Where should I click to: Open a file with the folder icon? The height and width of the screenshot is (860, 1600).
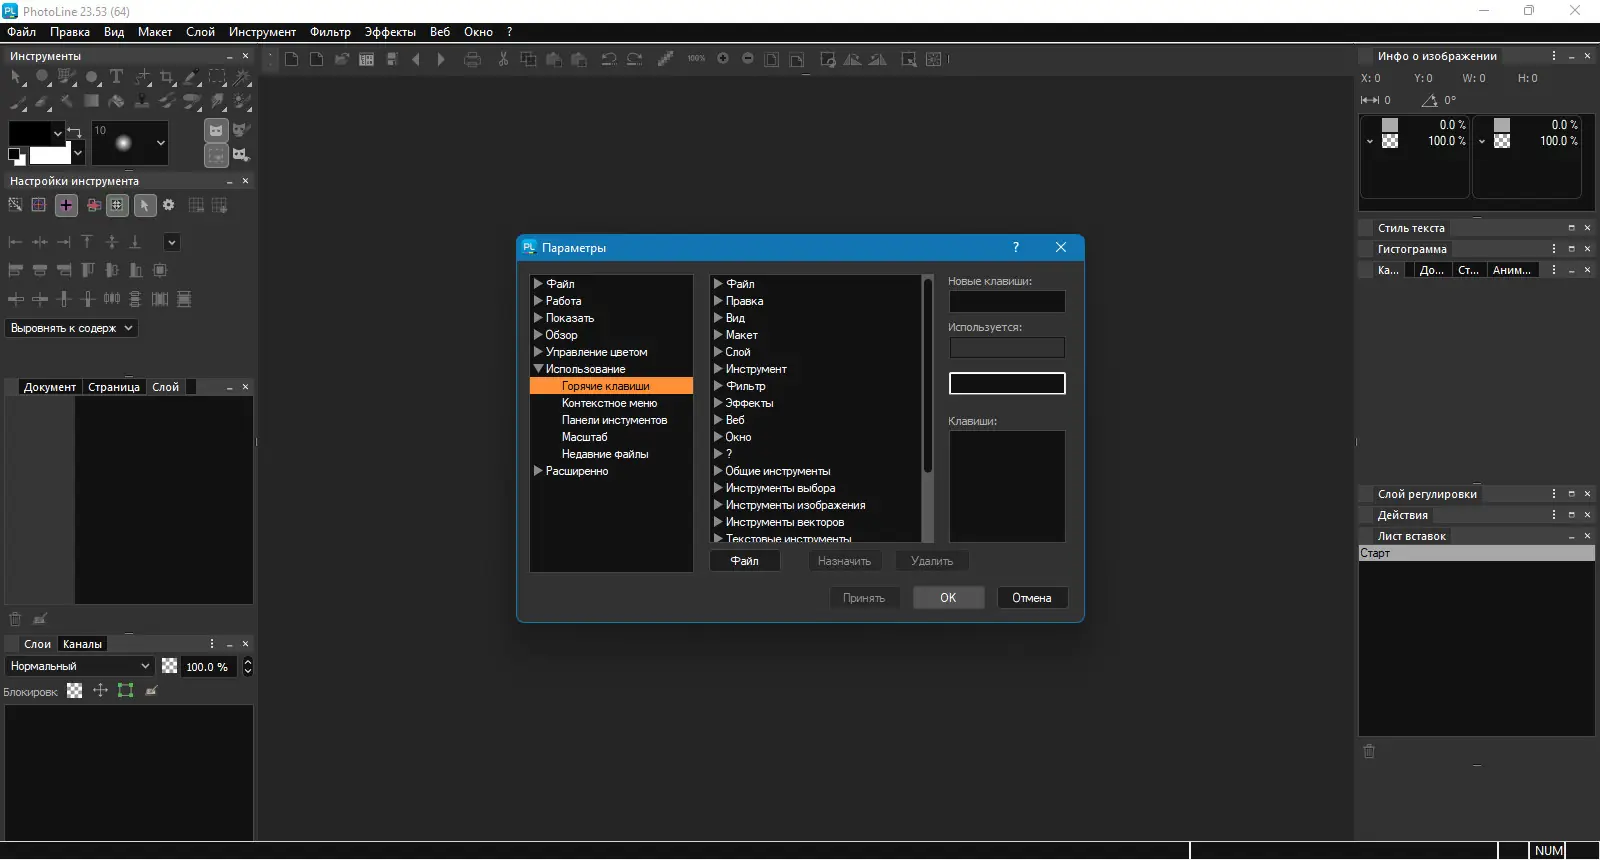[x=342, y=60]
